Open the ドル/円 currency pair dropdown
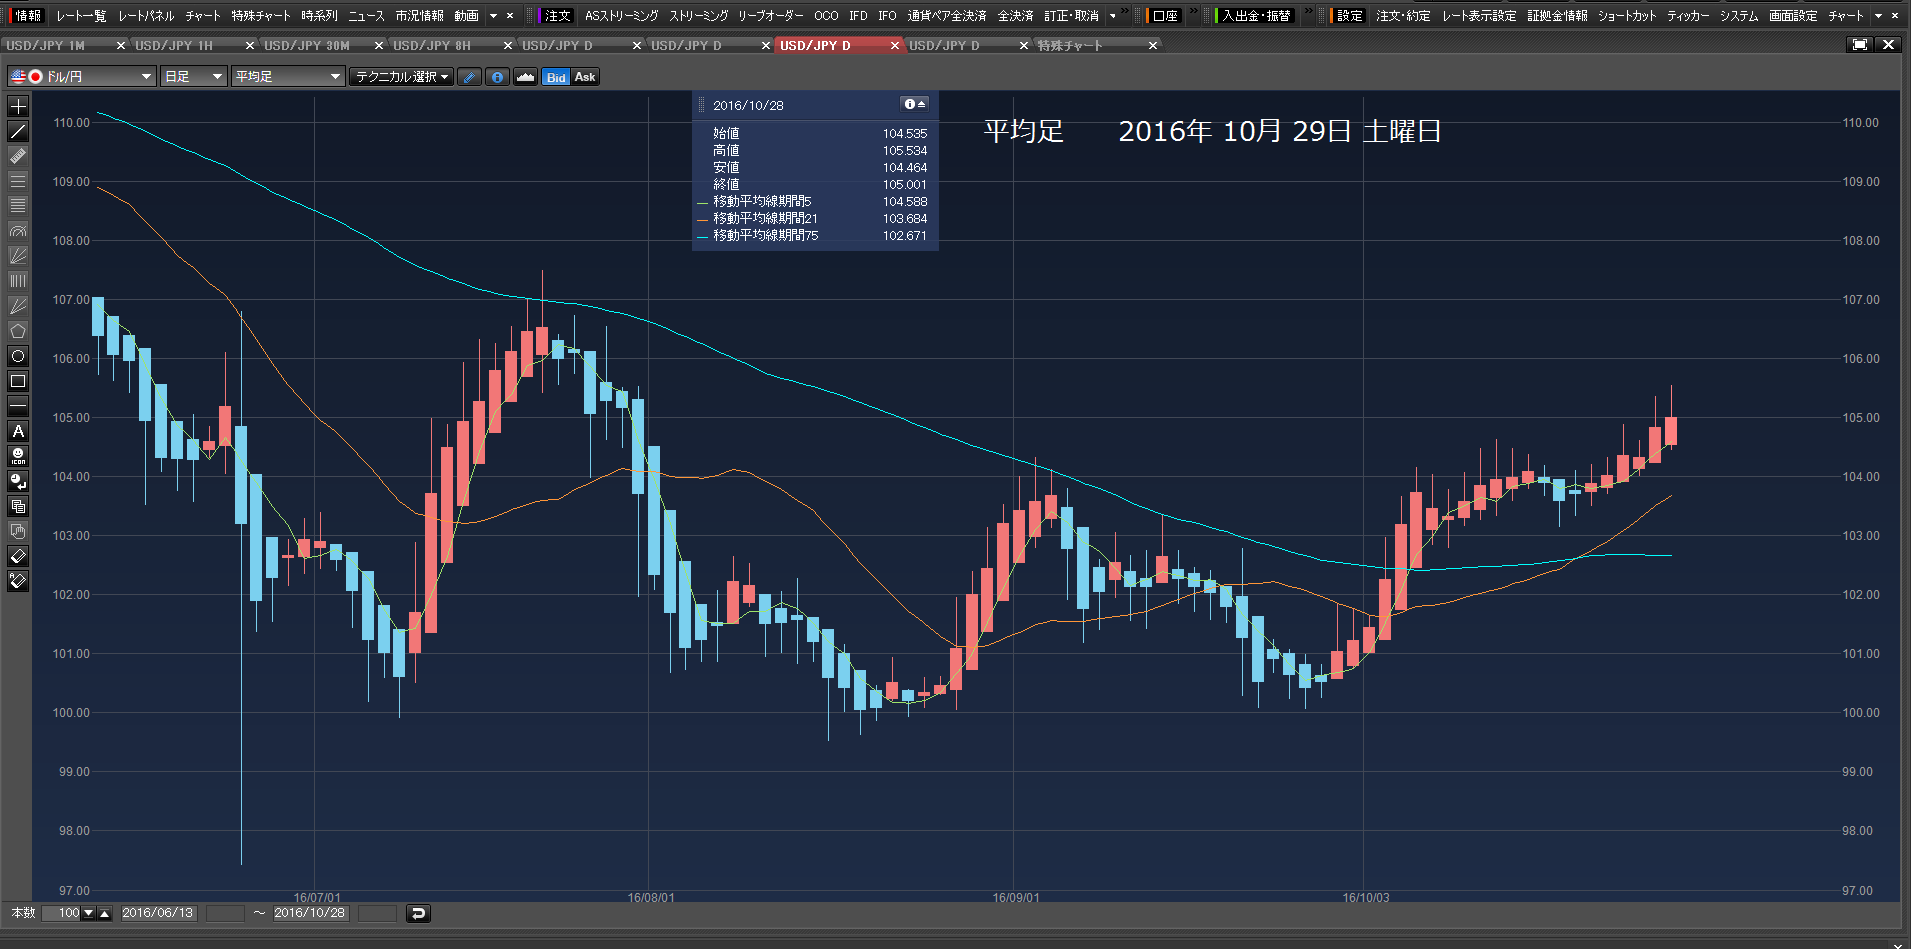 pyautogui.click(x=82, y=77)
